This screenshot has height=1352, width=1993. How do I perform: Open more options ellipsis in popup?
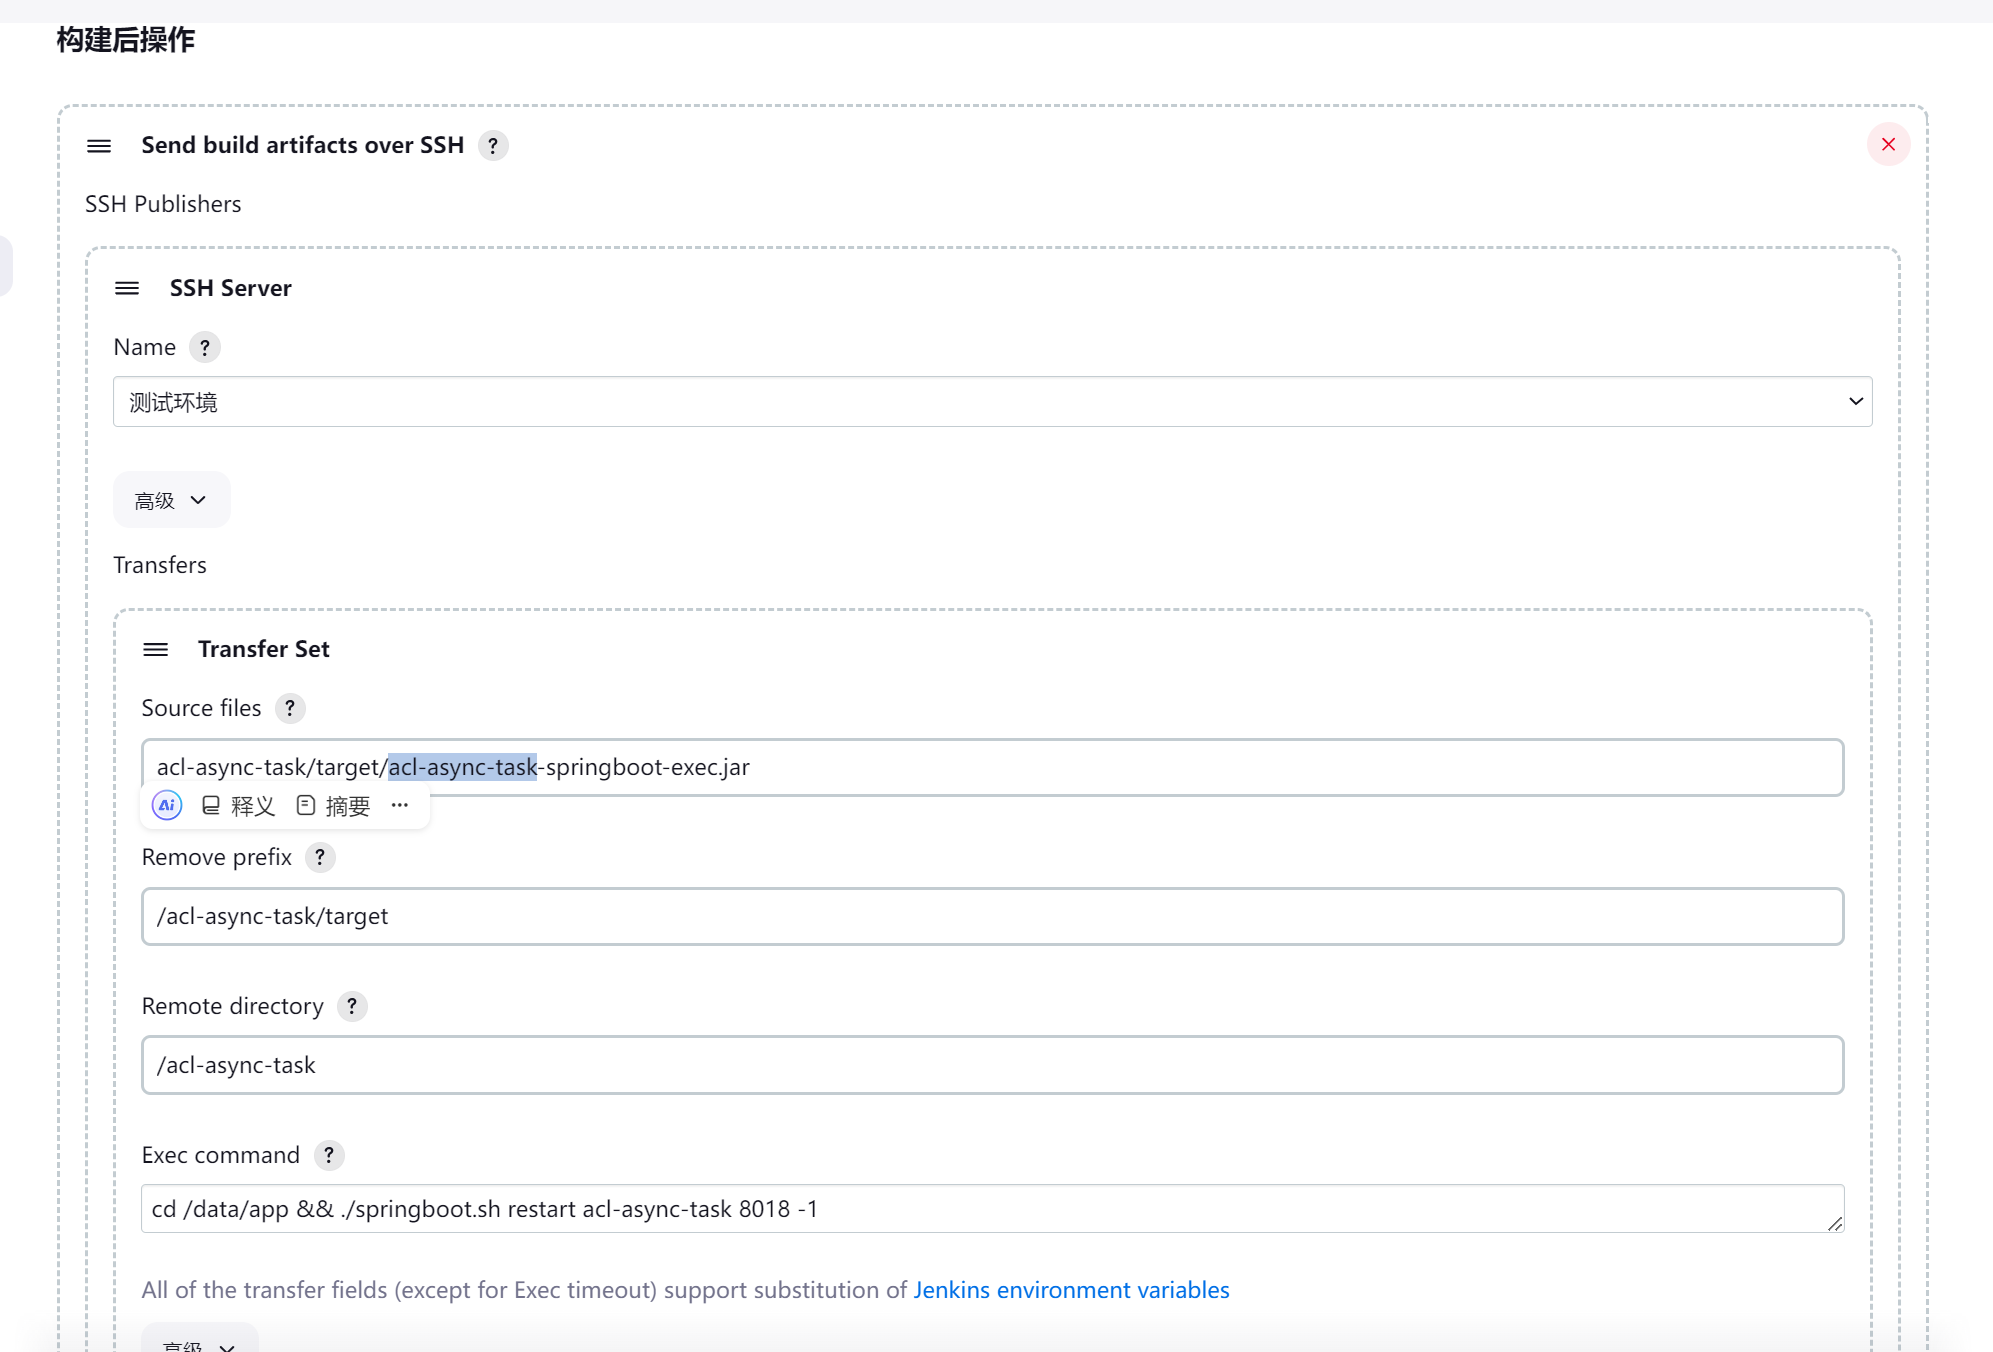click(x=400, y=806)
